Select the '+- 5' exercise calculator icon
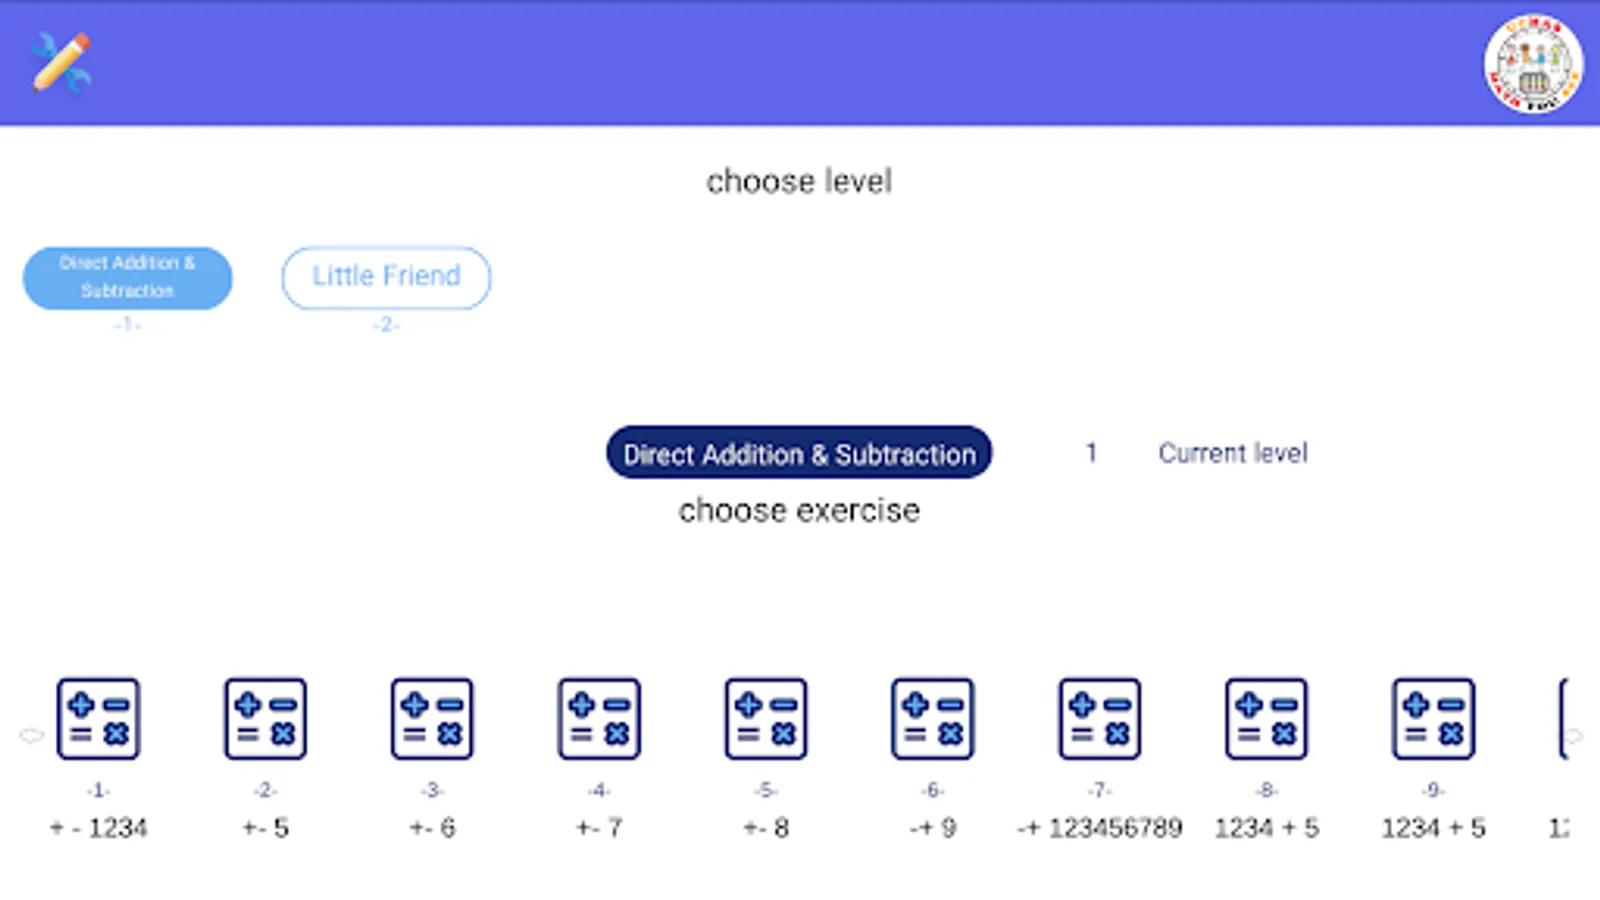Viewport: 1600px width, 900px height. pos(265,718)
